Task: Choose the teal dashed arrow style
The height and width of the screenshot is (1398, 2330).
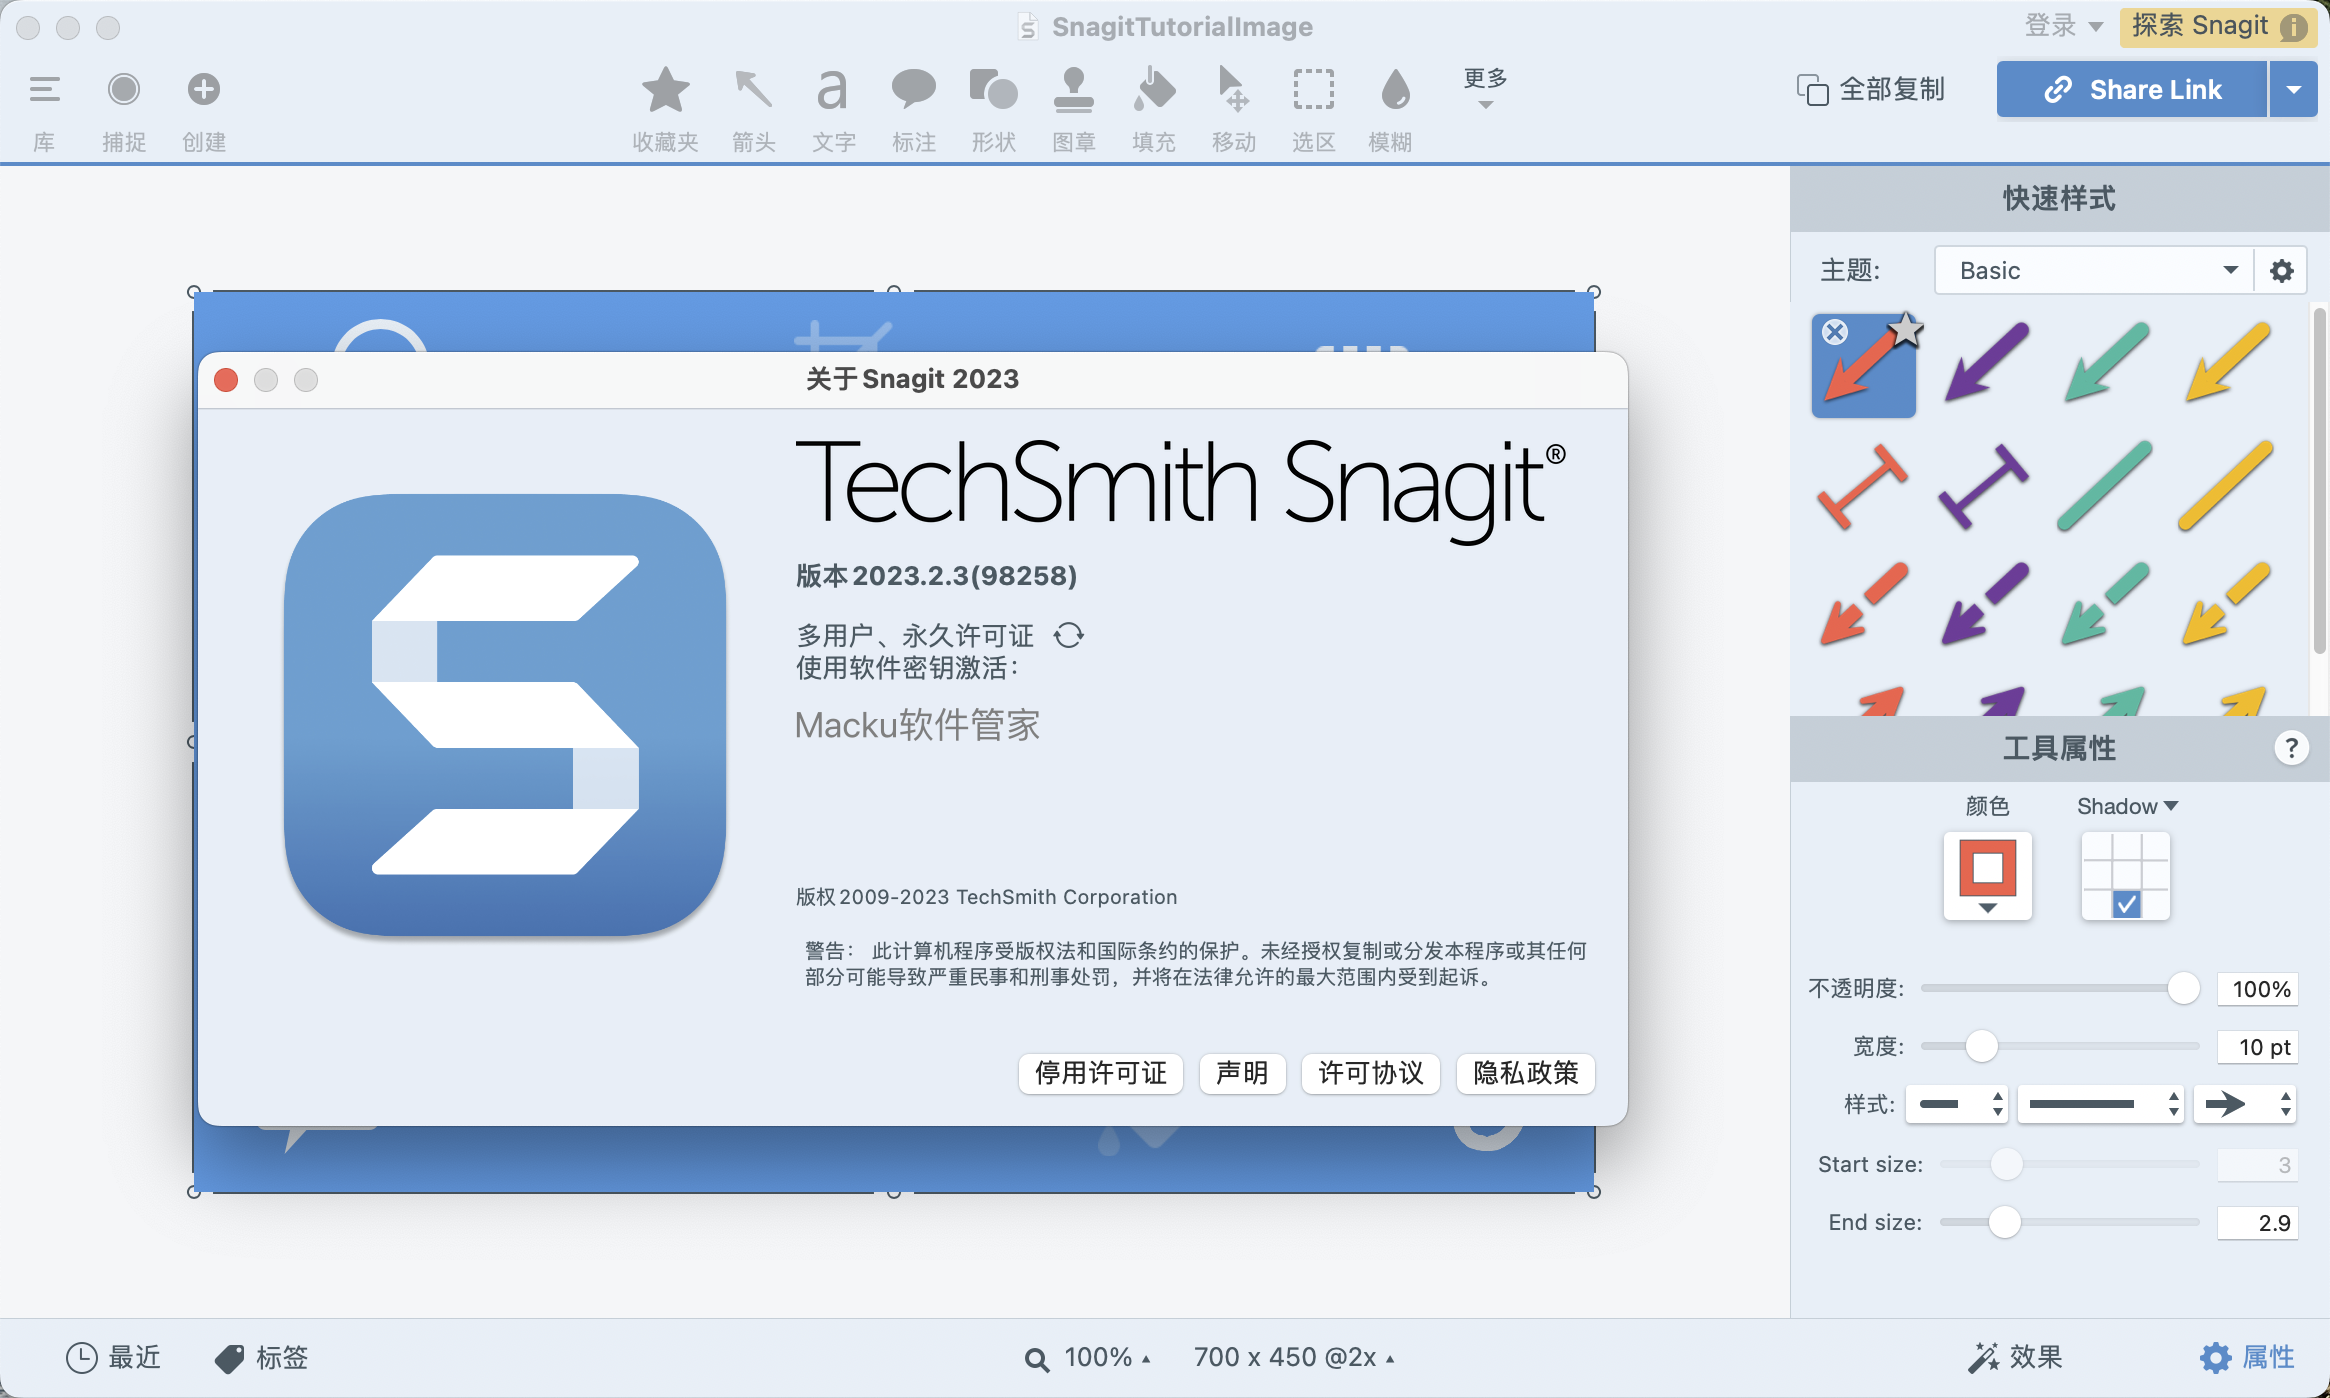Action: pos(2106,604)
